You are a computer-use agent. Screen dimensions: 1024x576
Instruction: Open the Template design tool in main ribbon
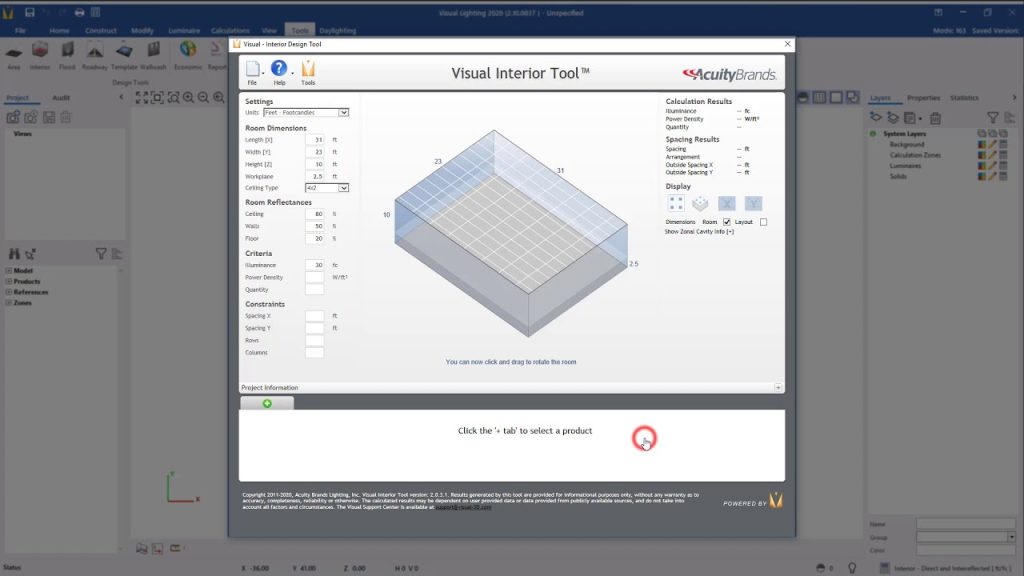tap(124, 55)
